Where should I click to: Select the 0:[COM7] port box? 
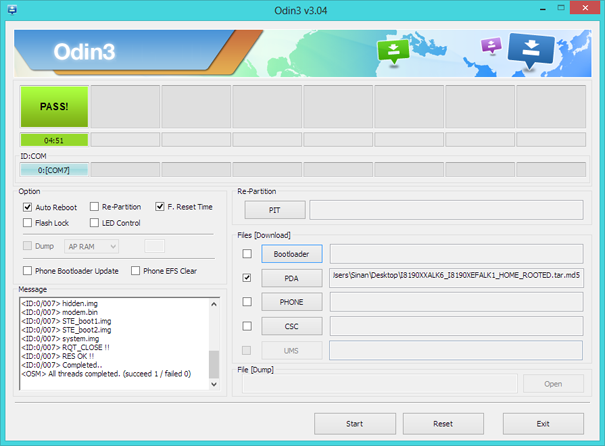pos(54,170)
